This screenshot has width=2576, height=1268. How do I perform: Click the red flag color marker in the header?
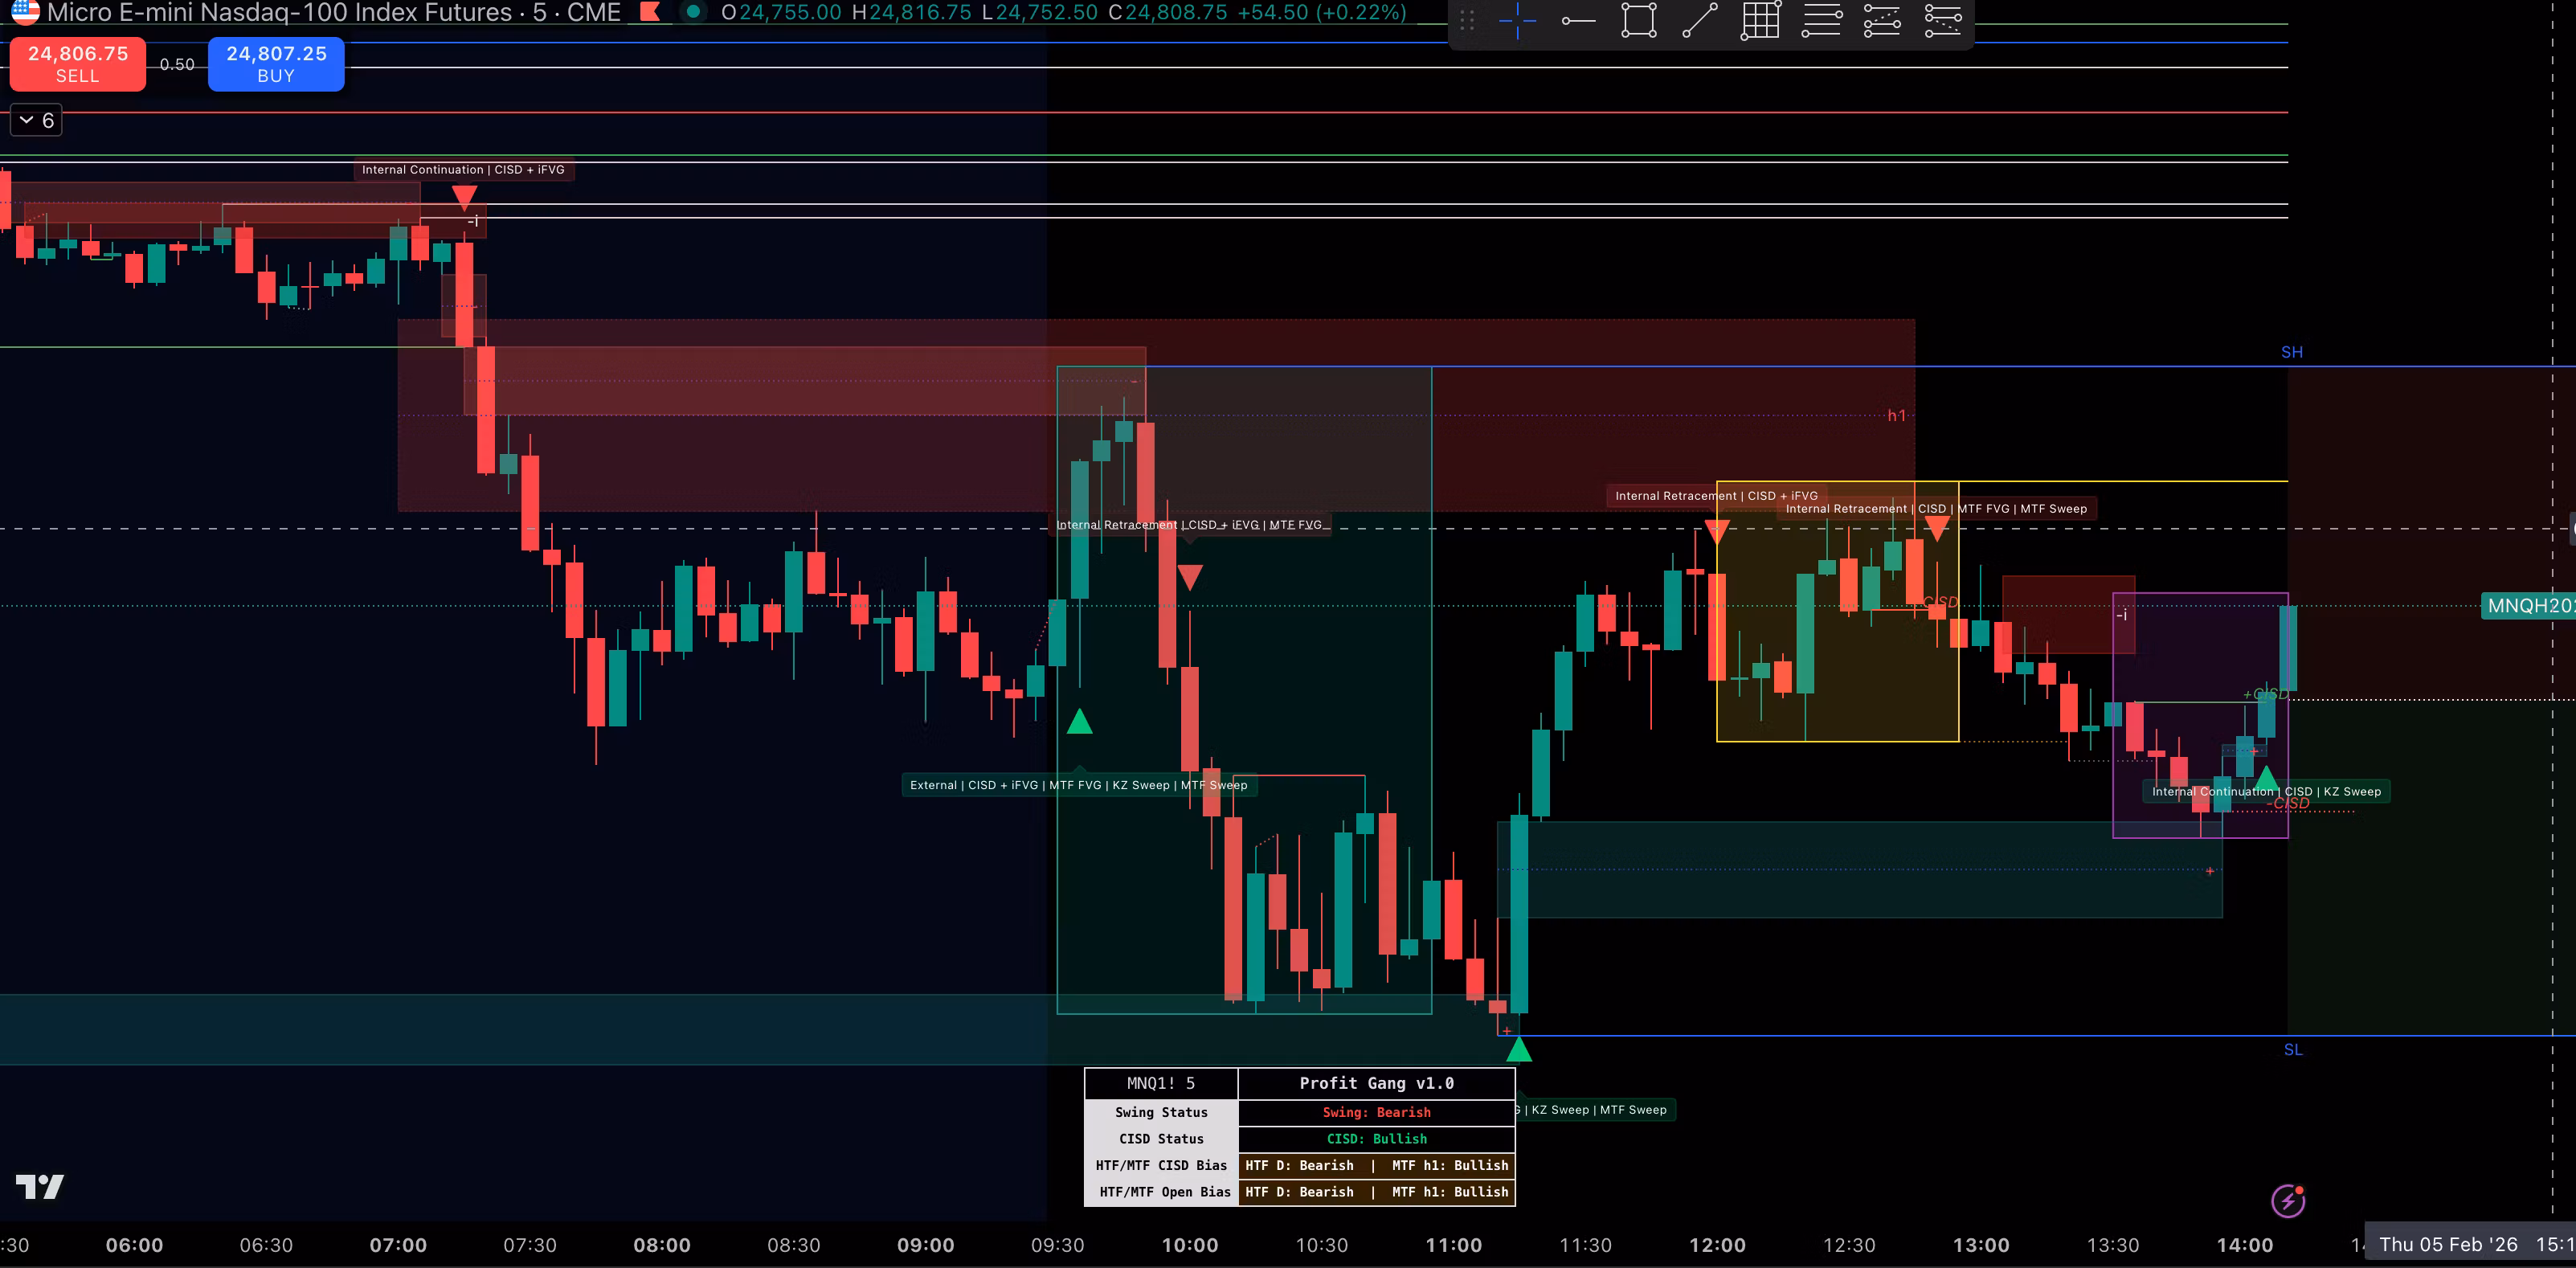(x=650, y=13)
